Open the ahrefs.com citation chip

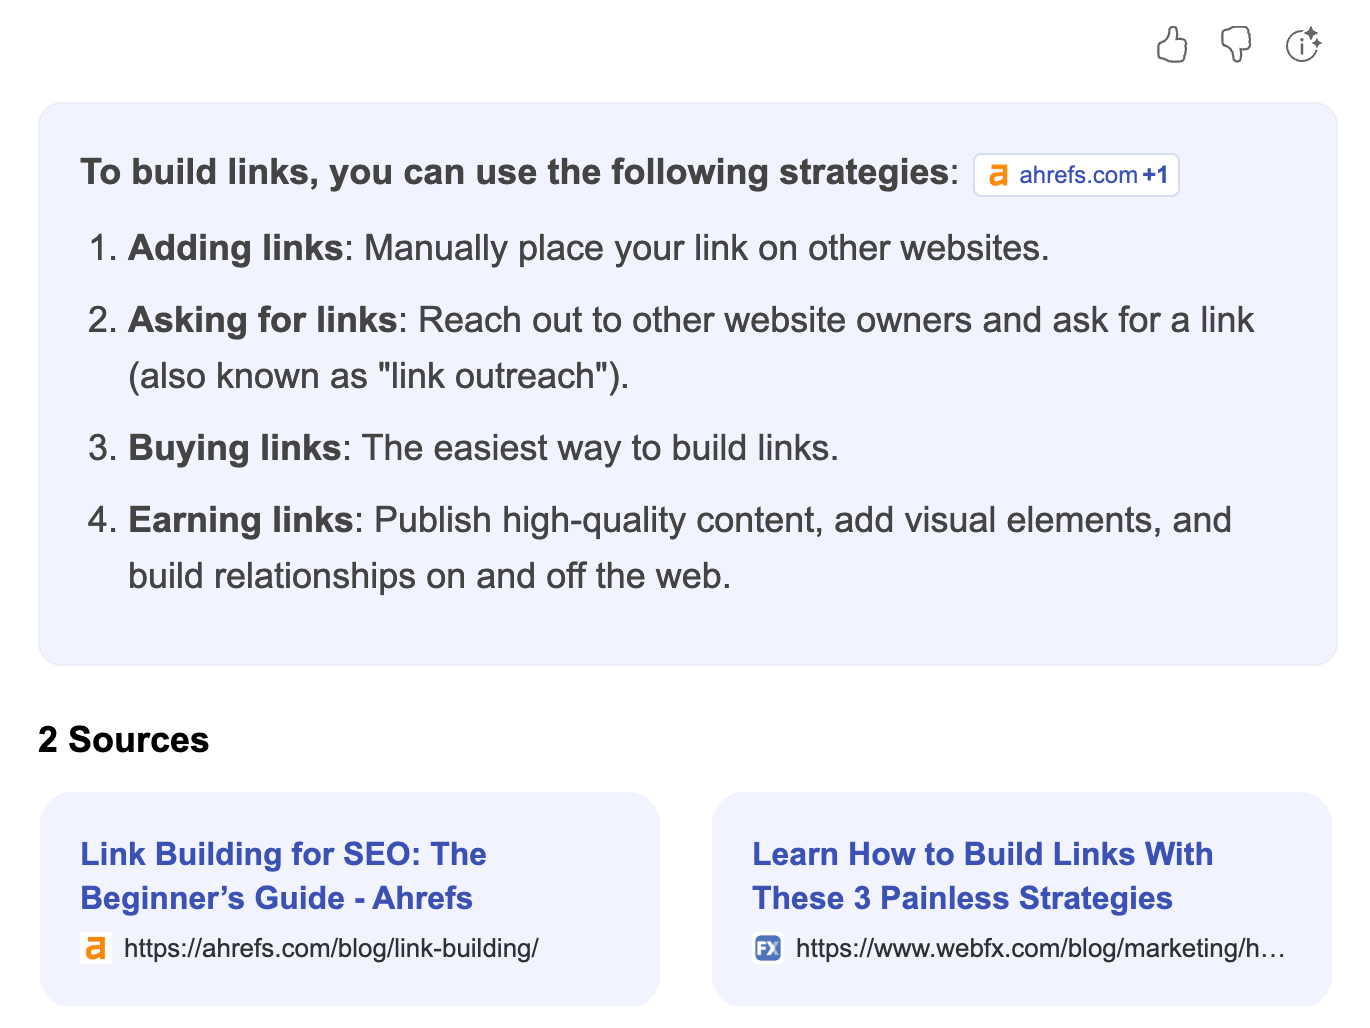point(1077,175)
